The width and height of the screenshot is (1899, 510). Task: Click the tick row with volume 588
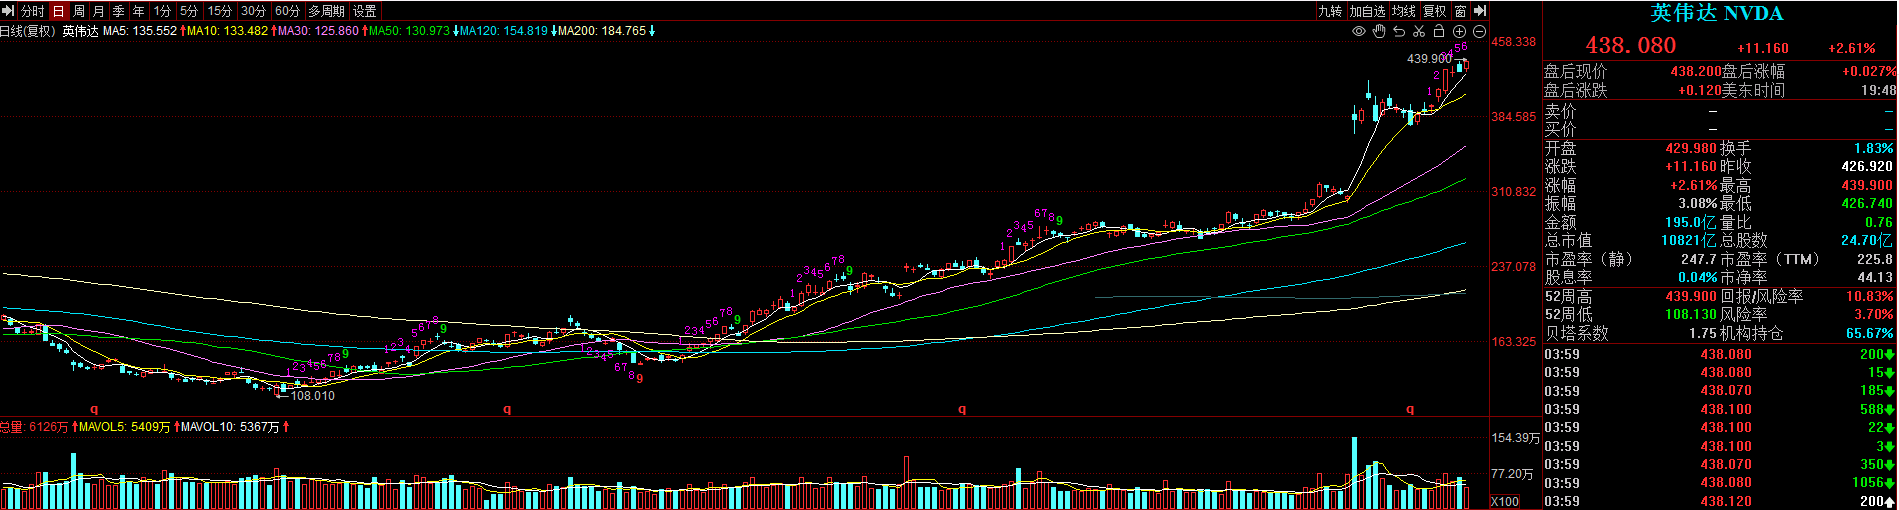tap(1719, 409)
